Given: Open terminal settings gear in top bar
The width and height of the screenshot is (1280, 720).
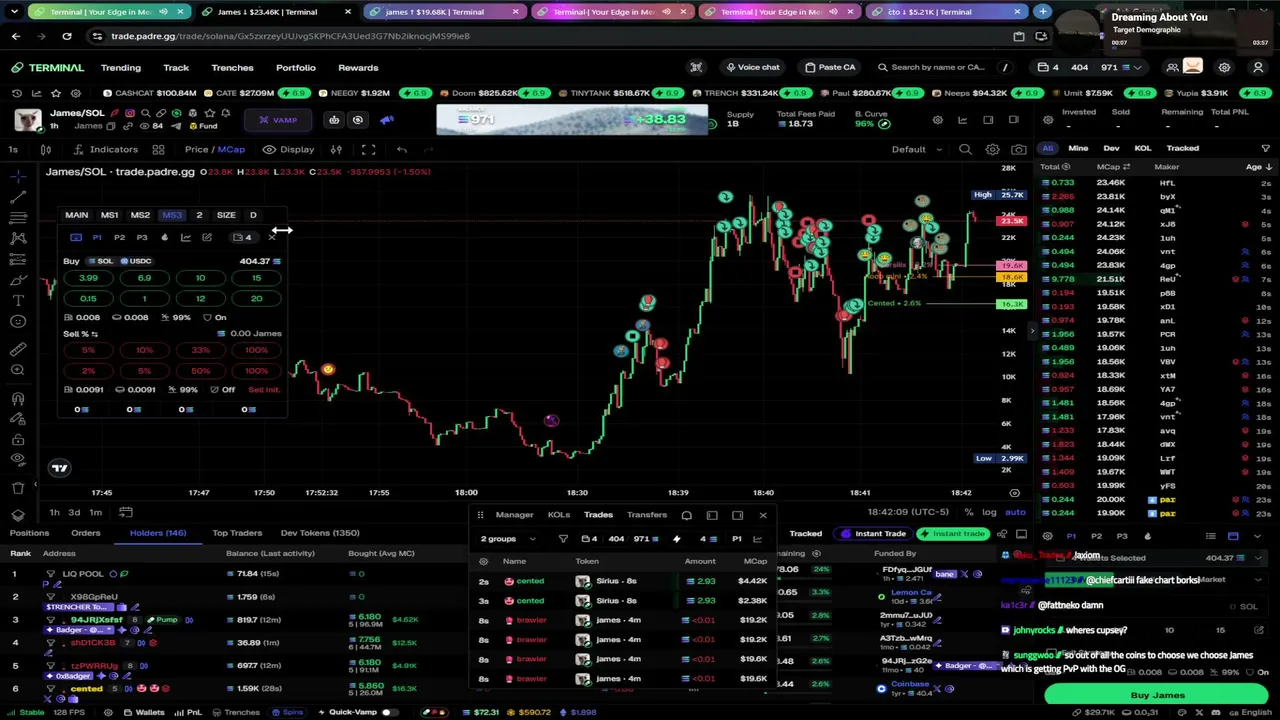Looking at the screenshot, I should pos(1224,68).
